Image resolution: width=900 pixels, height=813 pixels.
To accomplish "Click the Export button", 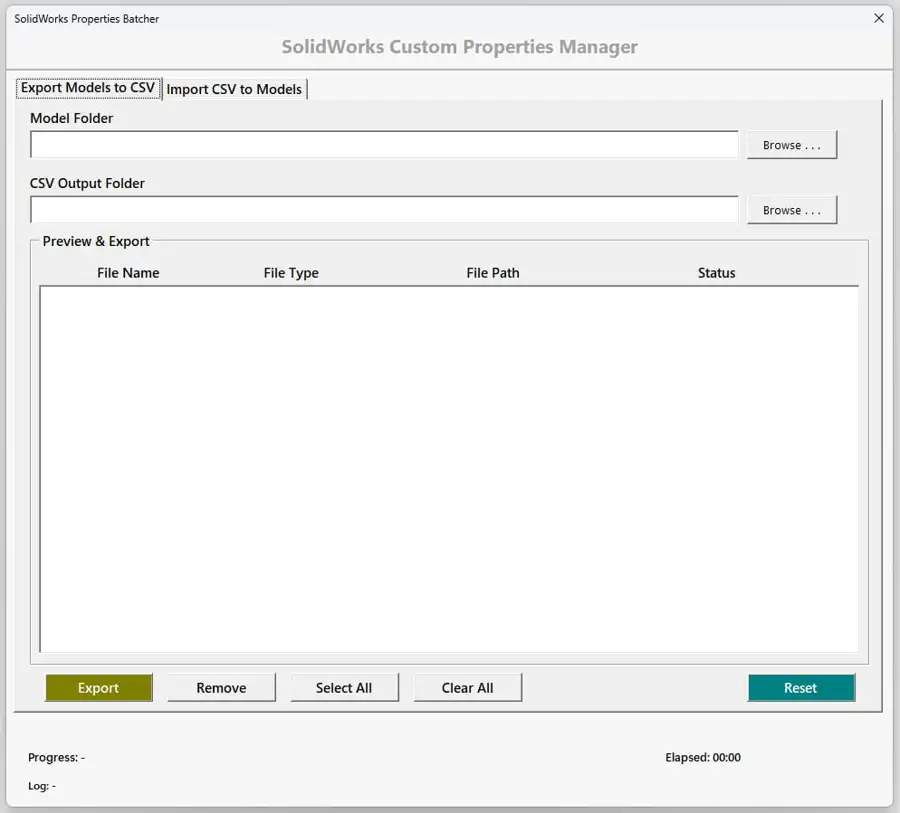I will (x=98, y=687).
